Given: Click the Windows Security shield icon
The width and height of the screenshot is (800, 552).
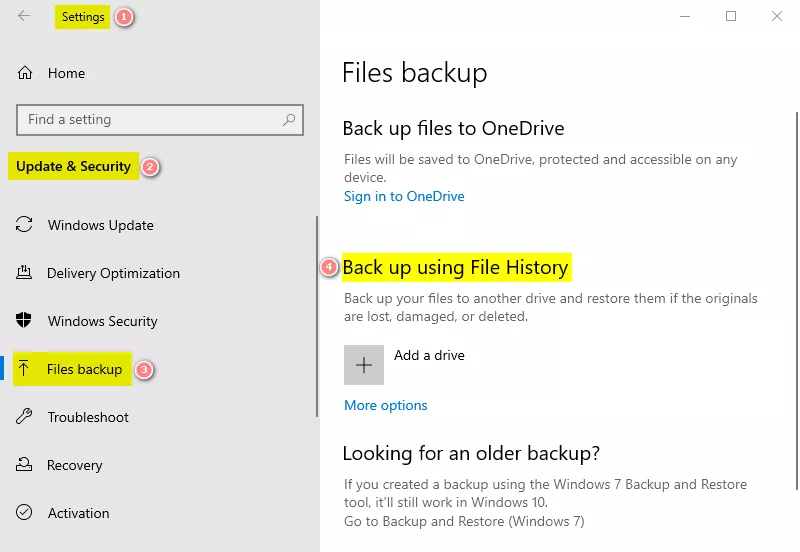Looking at the screenshot, I should [23, 320].
